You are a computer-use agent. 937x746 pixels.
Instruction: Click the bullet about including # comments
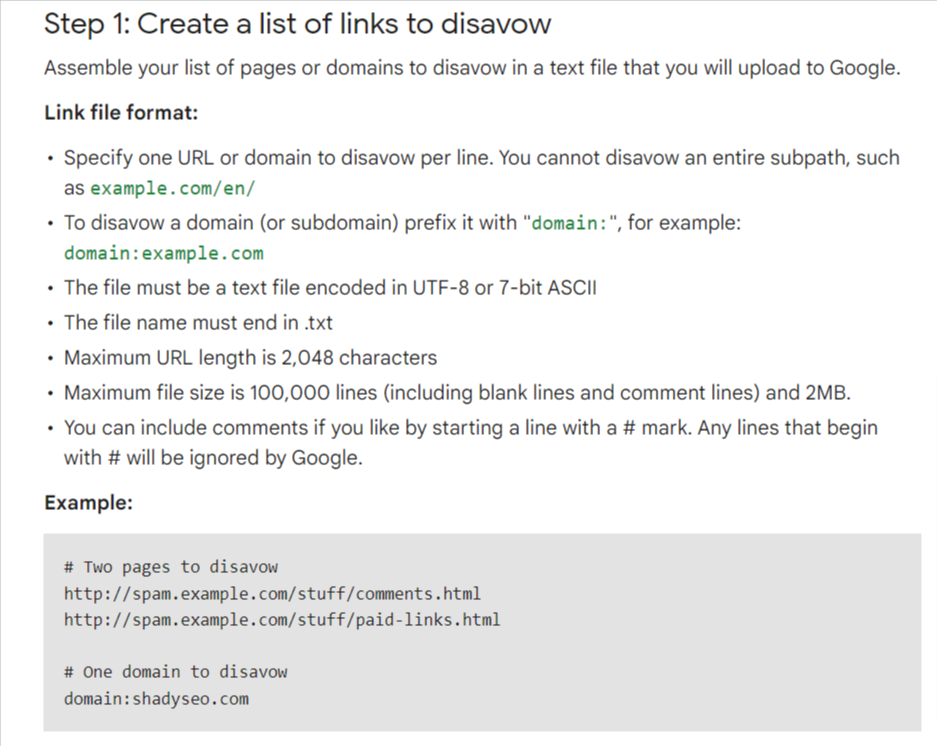coord(471,443)
